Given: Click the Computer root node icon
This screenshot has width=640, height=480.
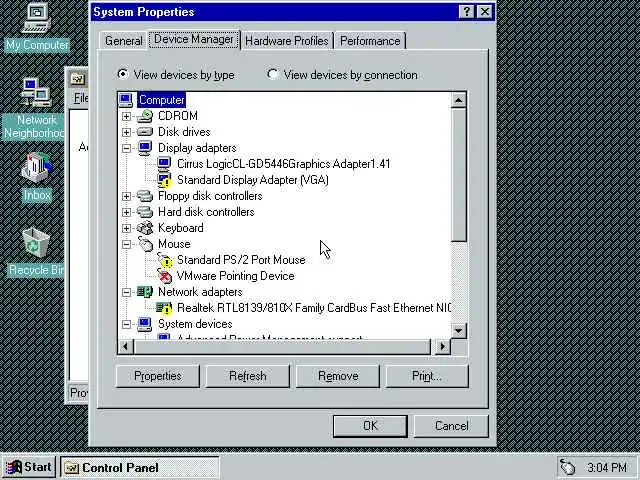Looking at the screenshot, I should click(125, 100).
